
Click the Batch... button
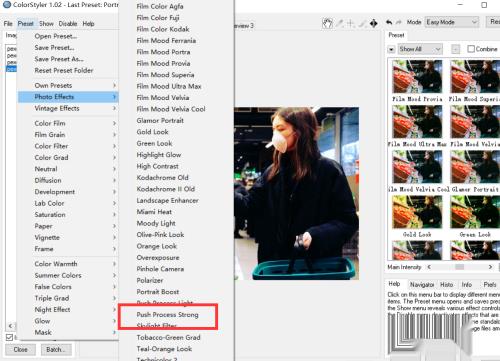pos(56,350)
